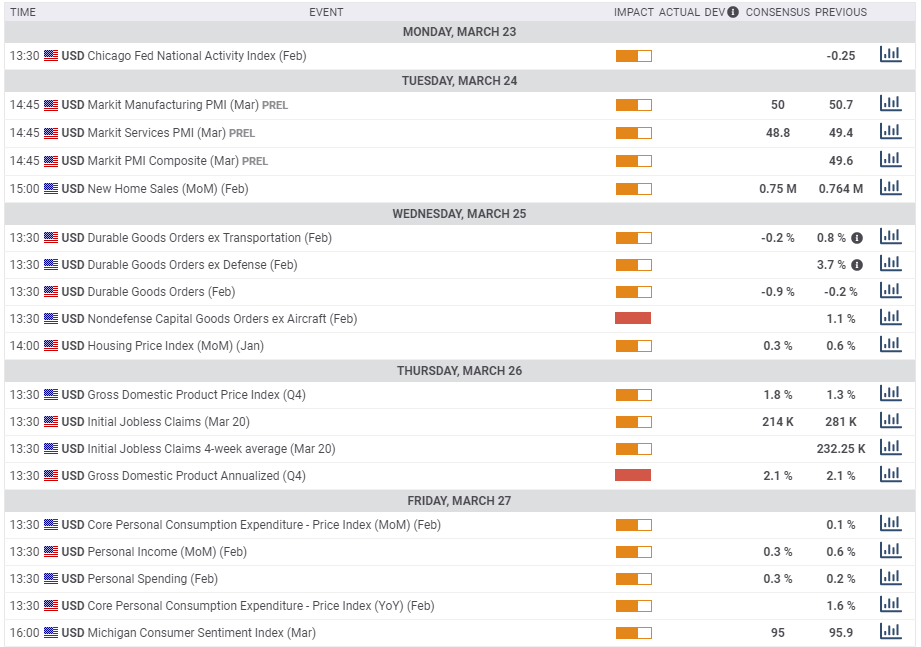Click the CONSENSUS column header
Viewport: 921px width, 647px height.
click(778, 12)
